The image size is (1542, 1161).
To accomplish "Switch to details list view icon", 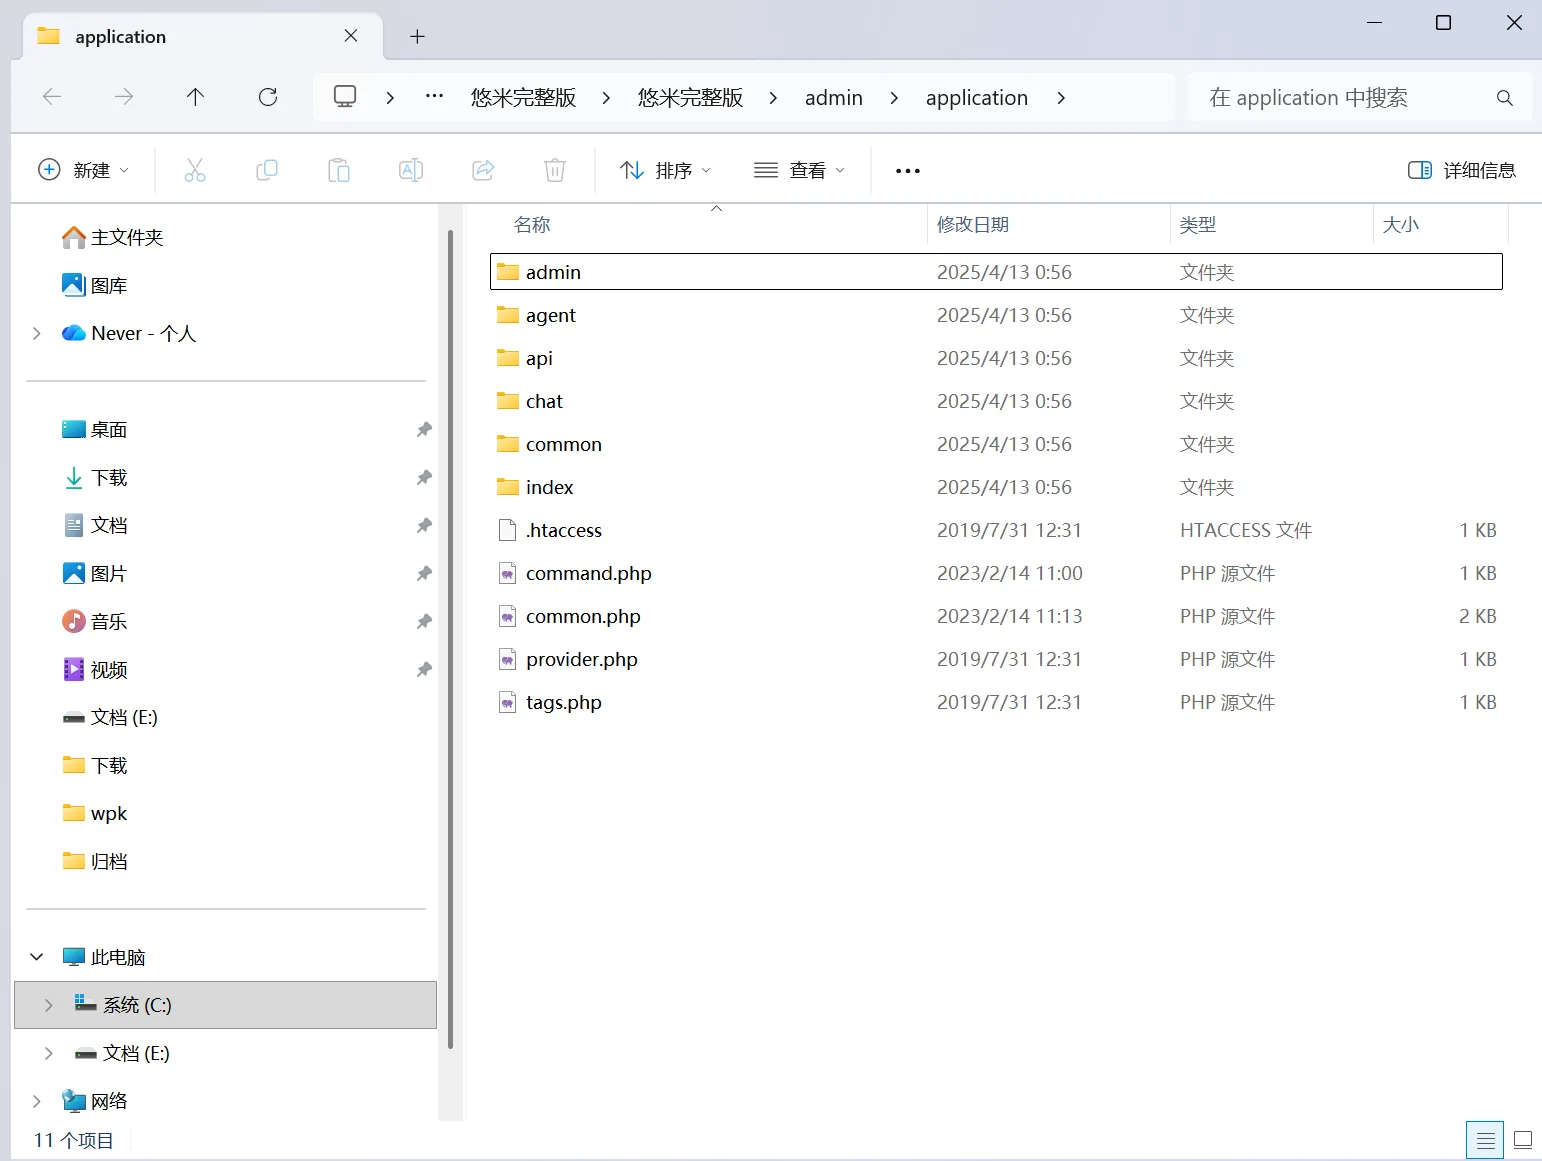I will [x=1485, y=1140].
